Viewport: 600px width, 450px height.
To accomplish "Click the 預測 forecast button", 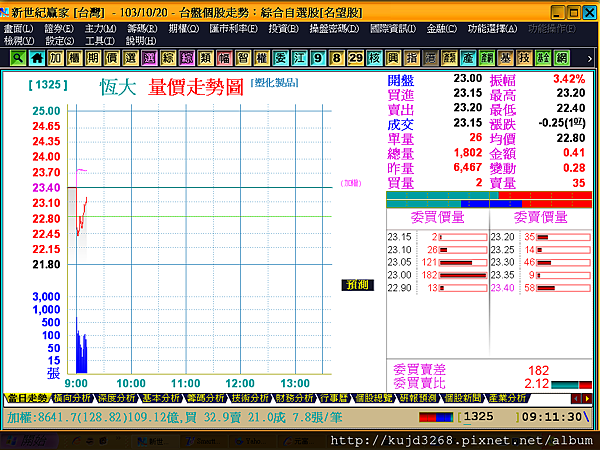I will point(357,285).
